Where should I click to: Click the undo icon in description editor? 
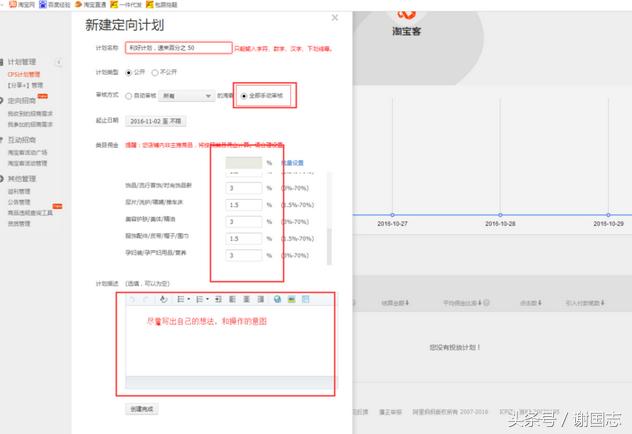pyautogui.click(x=132, y=299)
